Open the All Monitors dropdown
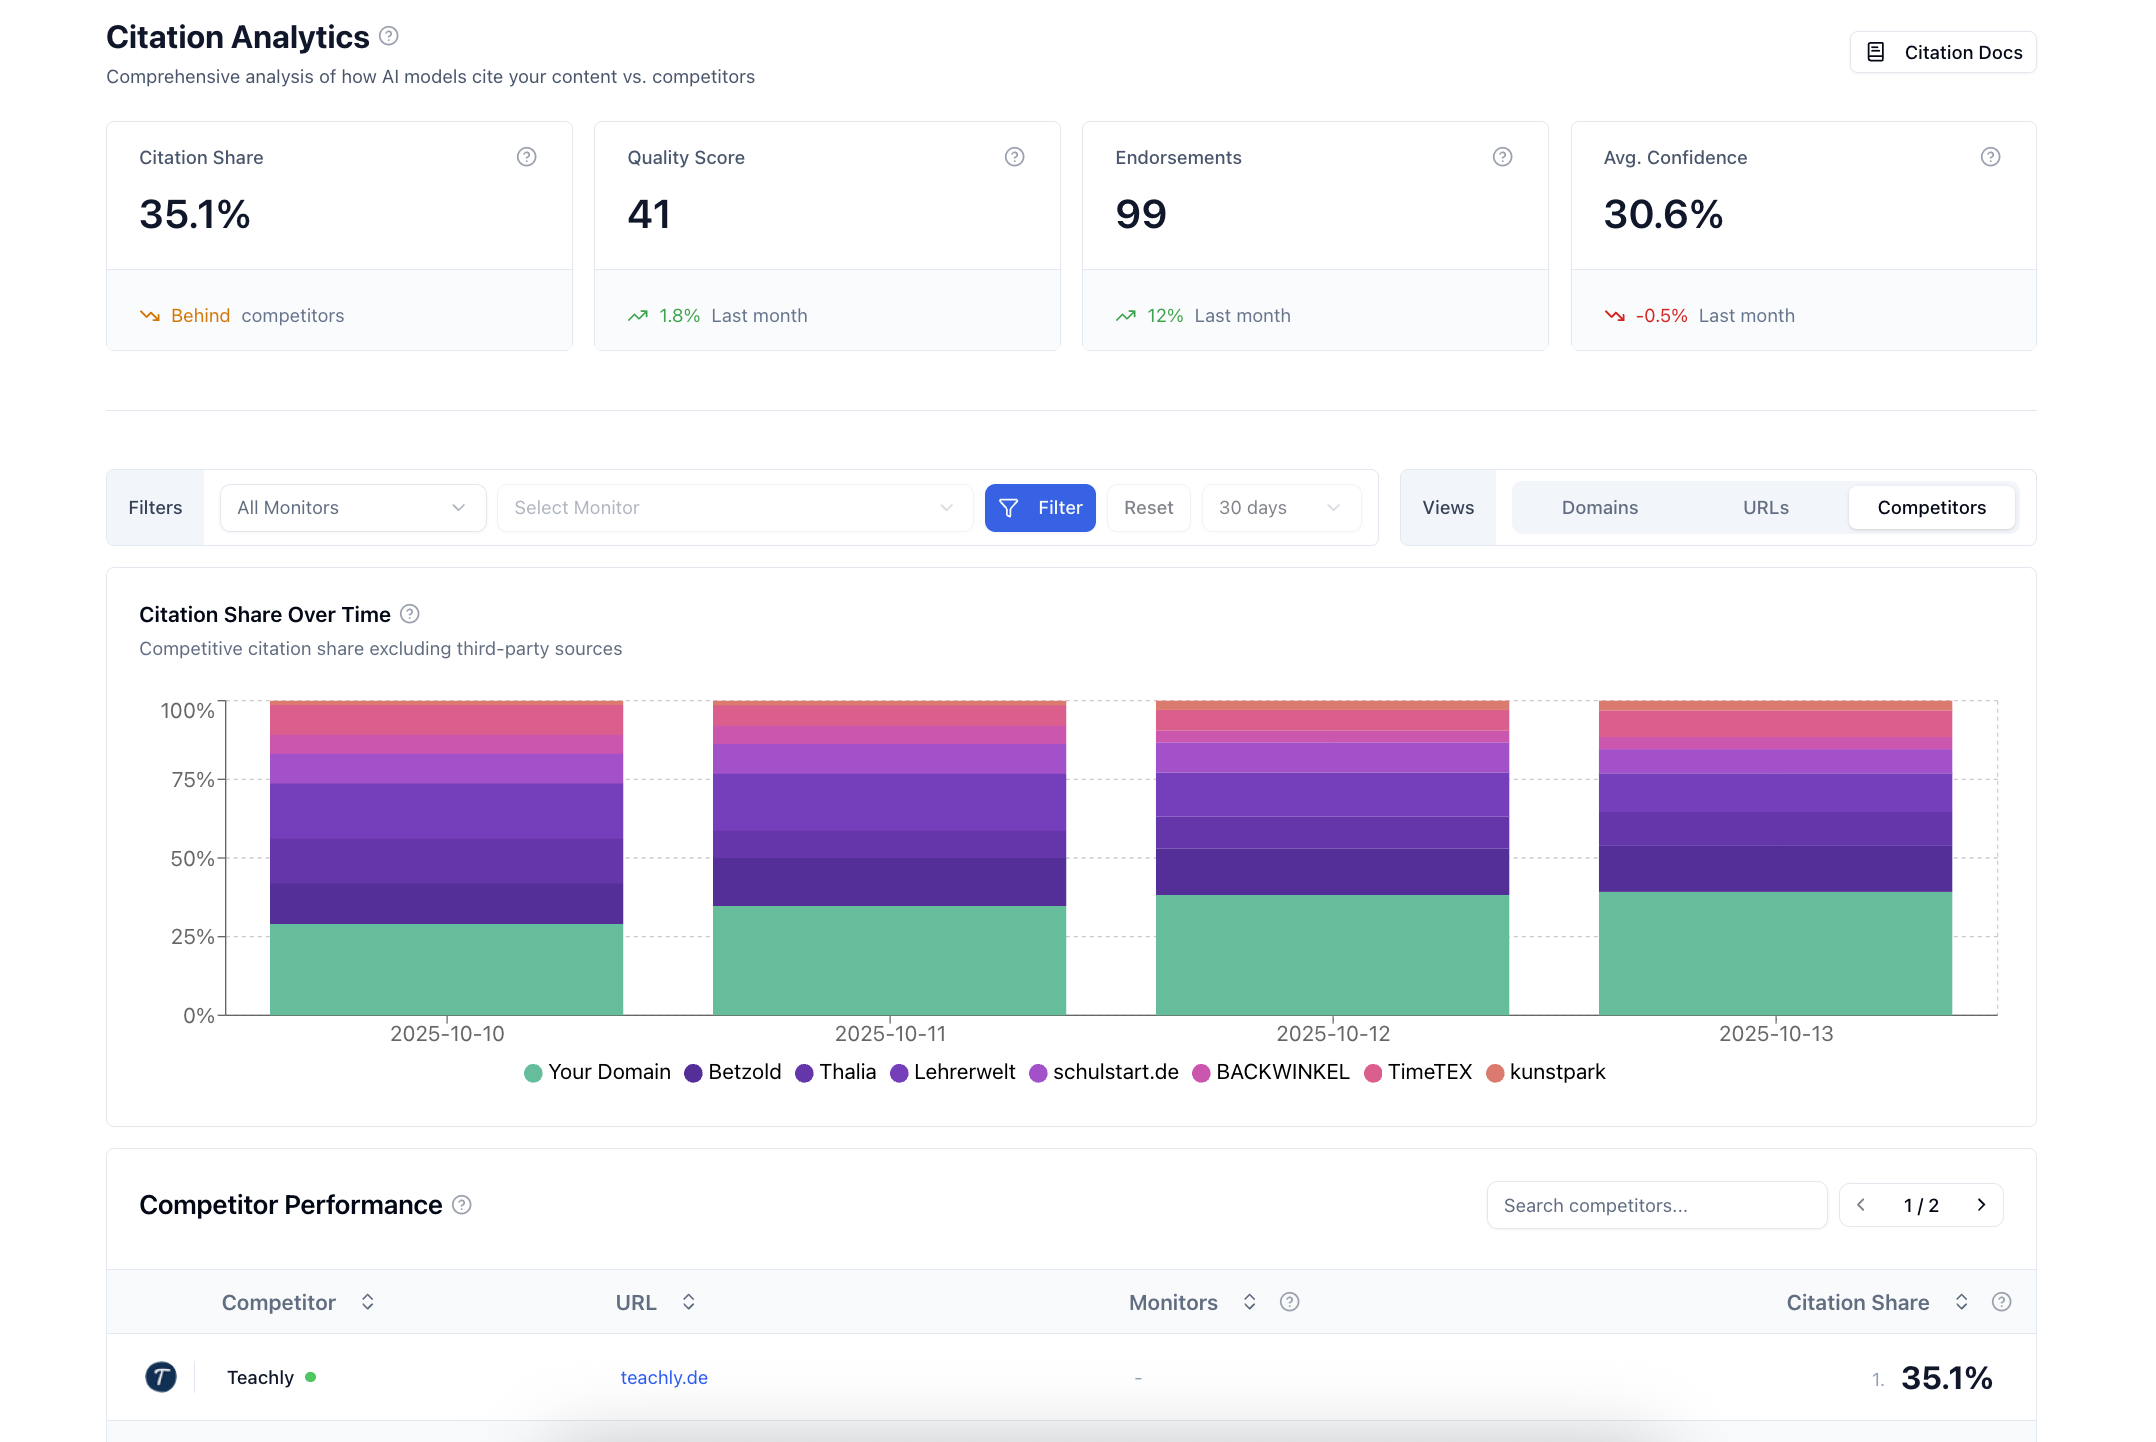2156x1442 pixels. (x=352, y=507)
